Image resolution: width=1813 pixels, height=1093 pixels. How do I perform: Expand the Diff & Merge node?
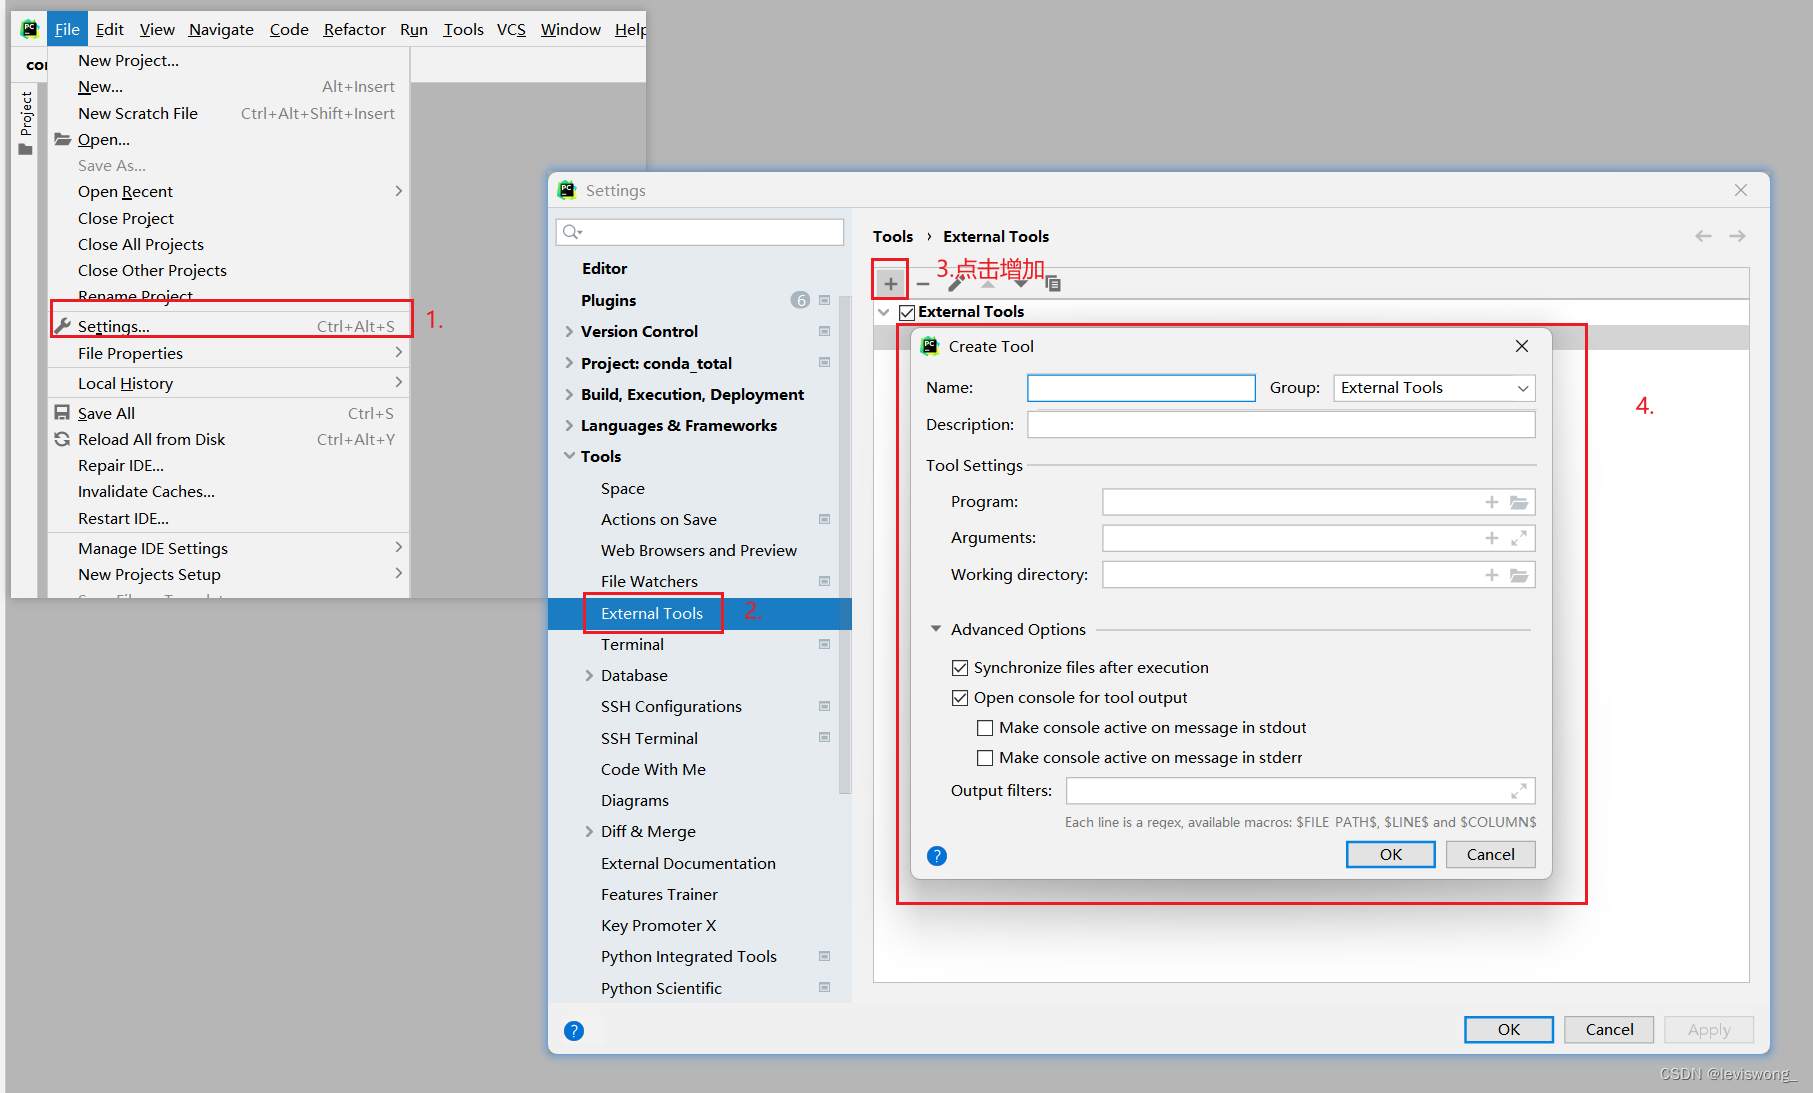click(x=589, y=831)
